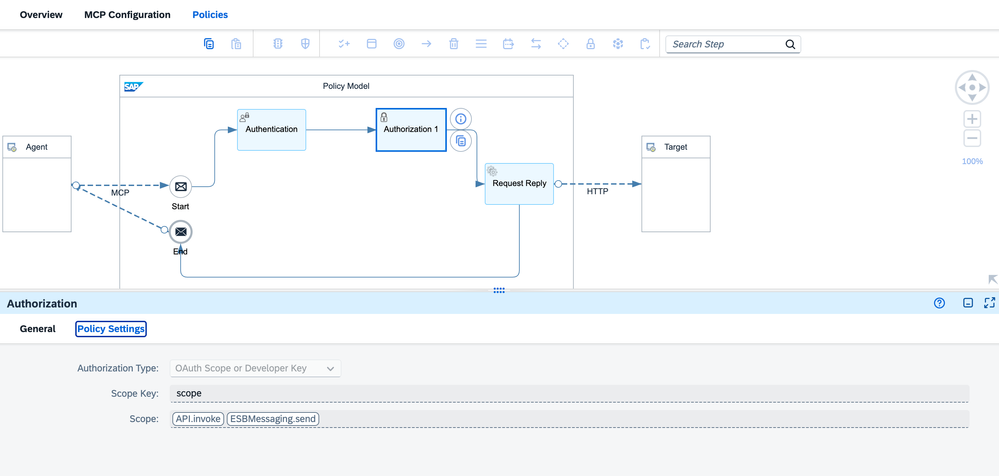Click the Policy Model title
This screenshot has height=476, width=999.
click(346, 86)
